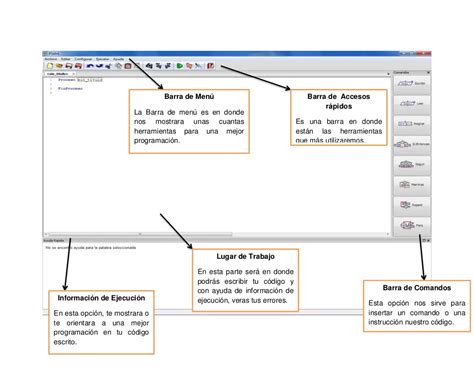Save the file with the Save icon
The image size is (474, 366).
tap(69, 66)
